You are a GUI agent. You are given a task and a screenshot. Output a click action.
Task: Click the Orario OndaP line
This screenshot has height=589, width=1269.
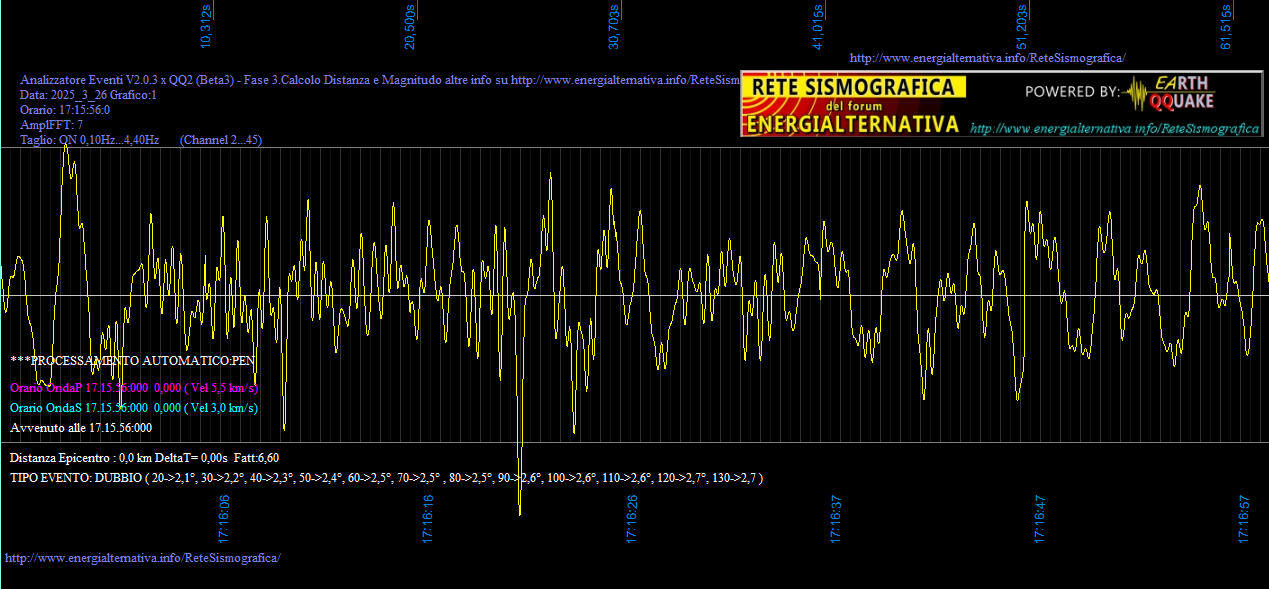[134, 388]
